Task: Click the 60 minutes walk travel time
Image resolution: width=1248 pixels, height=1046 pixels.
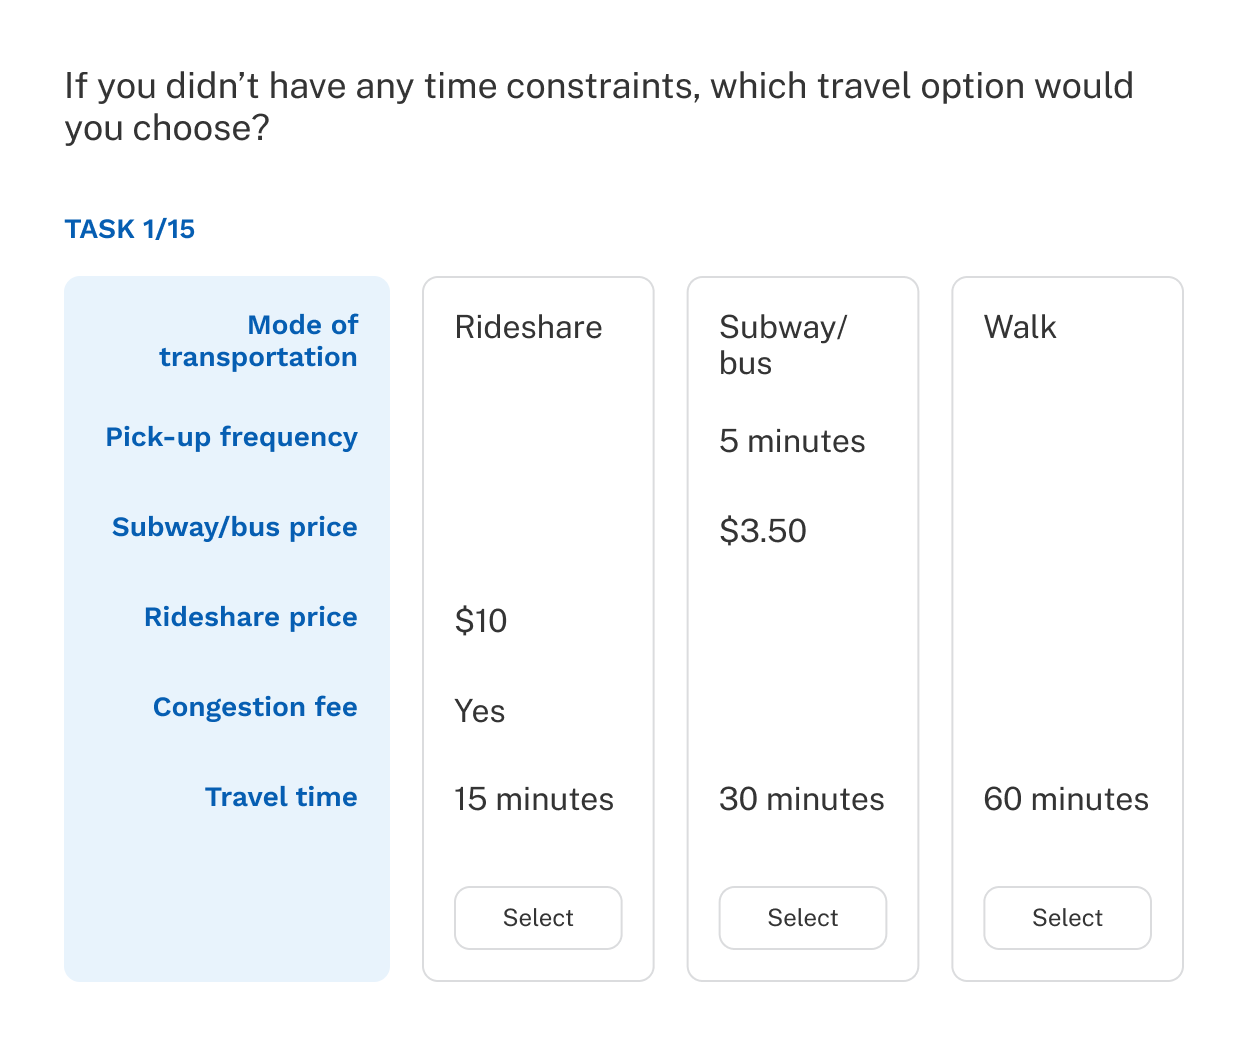Action: (1066, 799)
